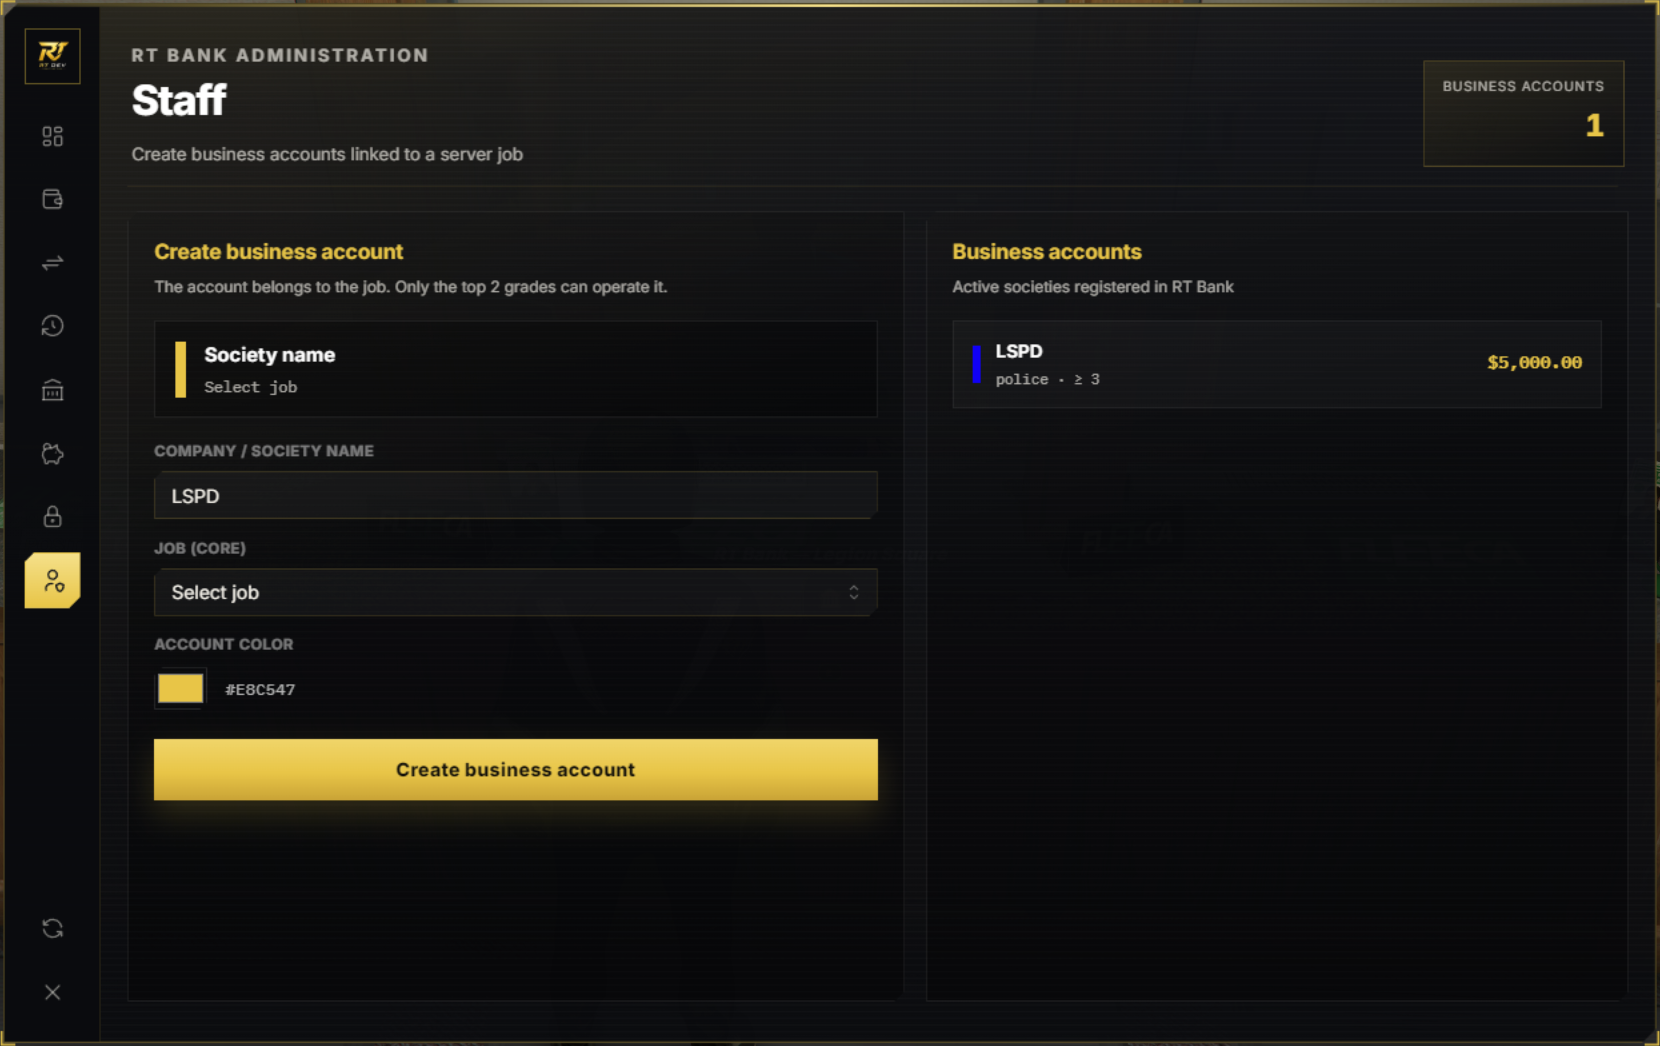Open the wallet icon in sidebar
This screenshot has width=1660, height=1046.
tap(53, 199)
